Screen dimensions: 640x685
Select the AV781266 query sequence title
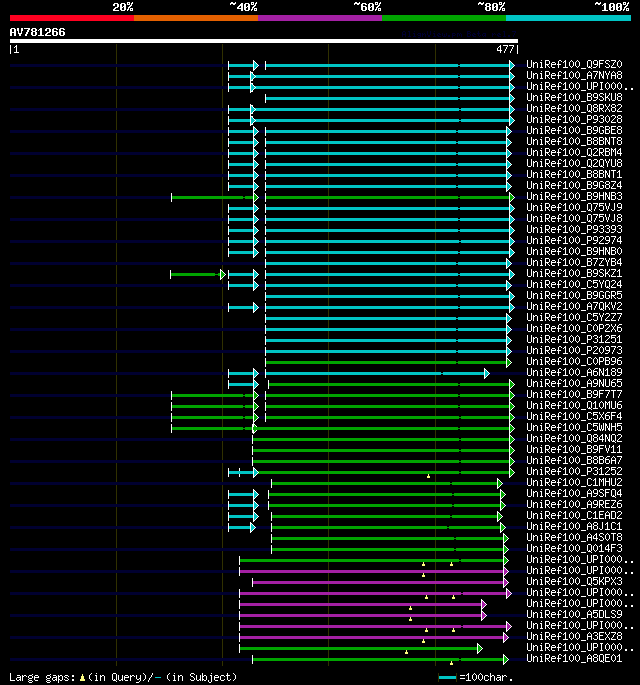tap(38, 32)
